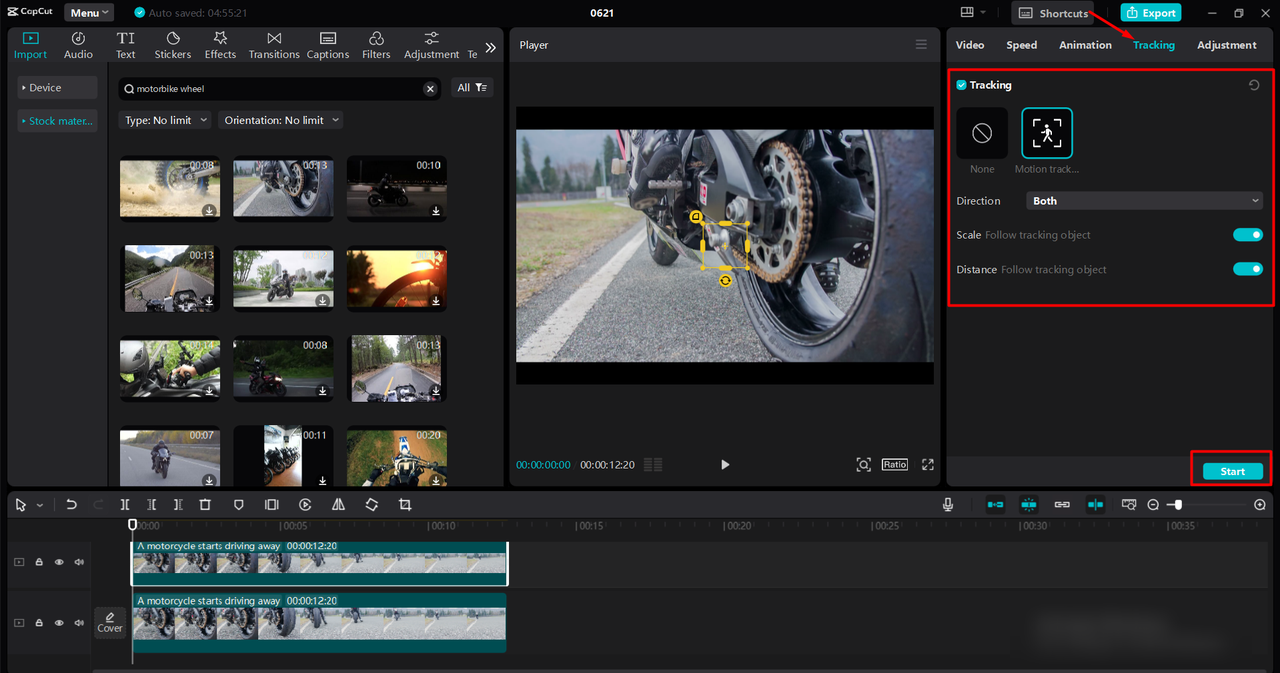Viewport: 1280px width, 673px height.
Task: Click the Ratio button in player
Action: 895,465
